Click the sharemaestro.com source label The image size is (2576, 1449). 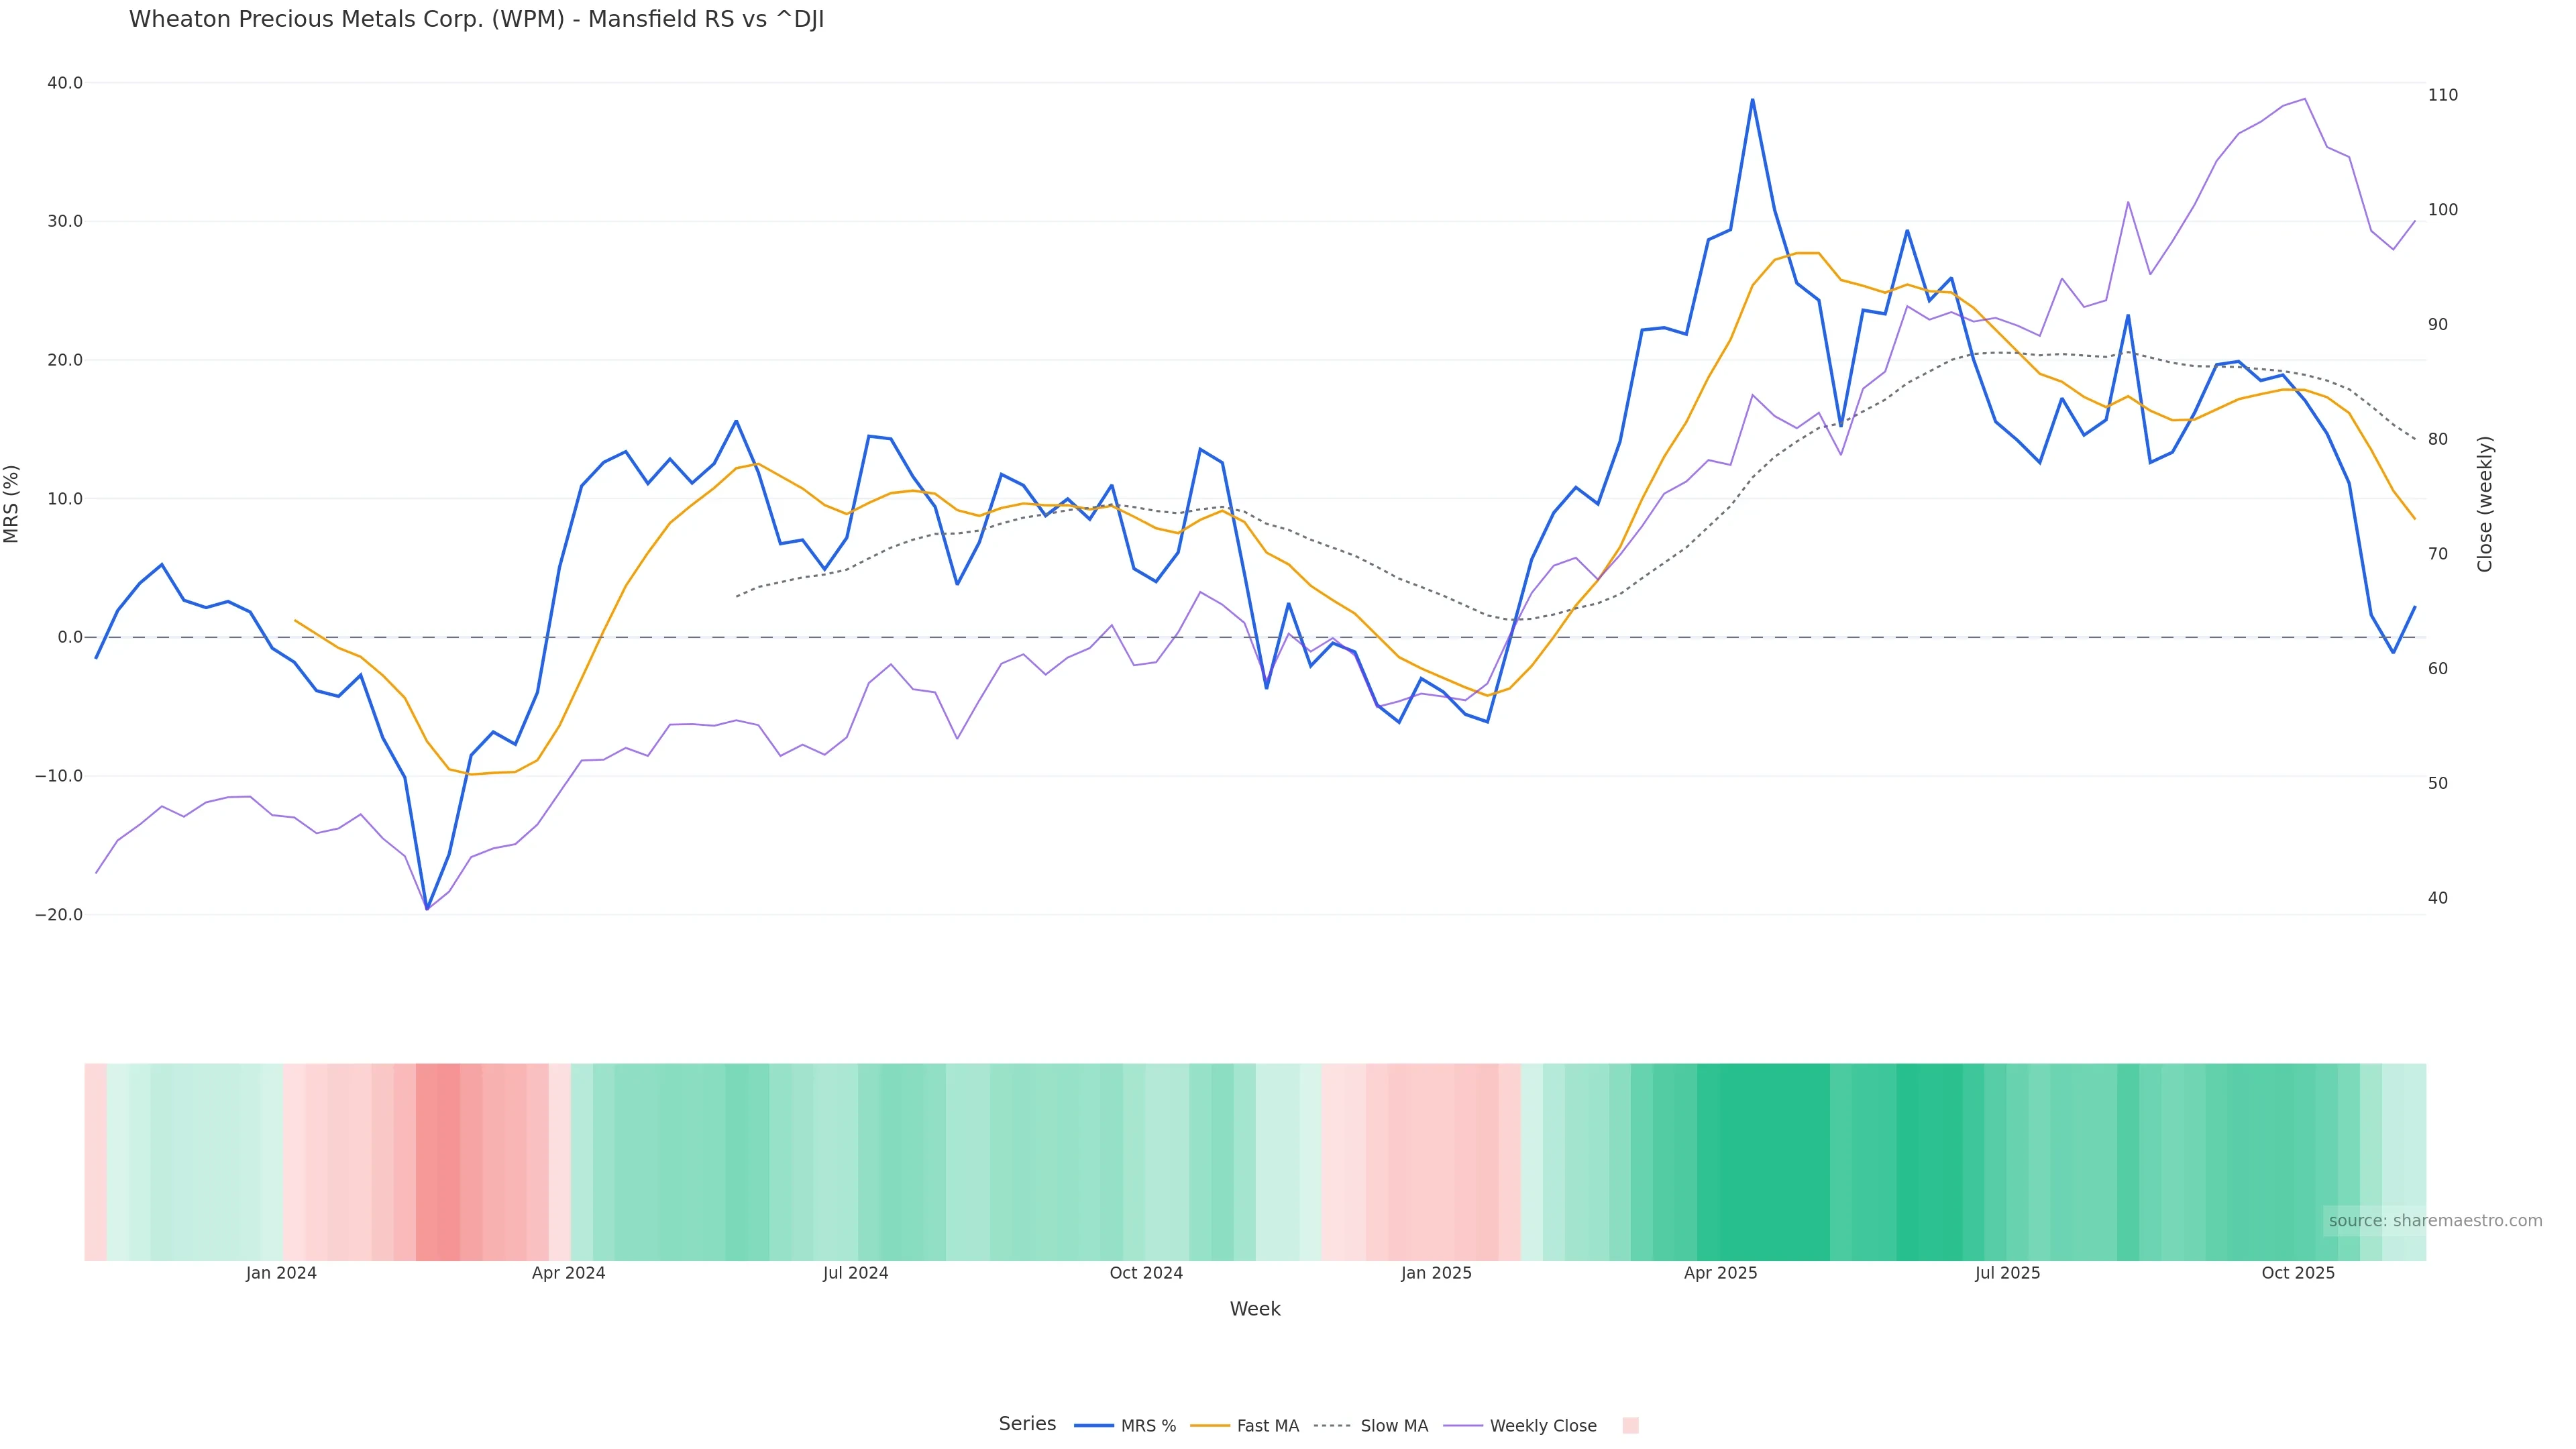tap(2434, 1221)
